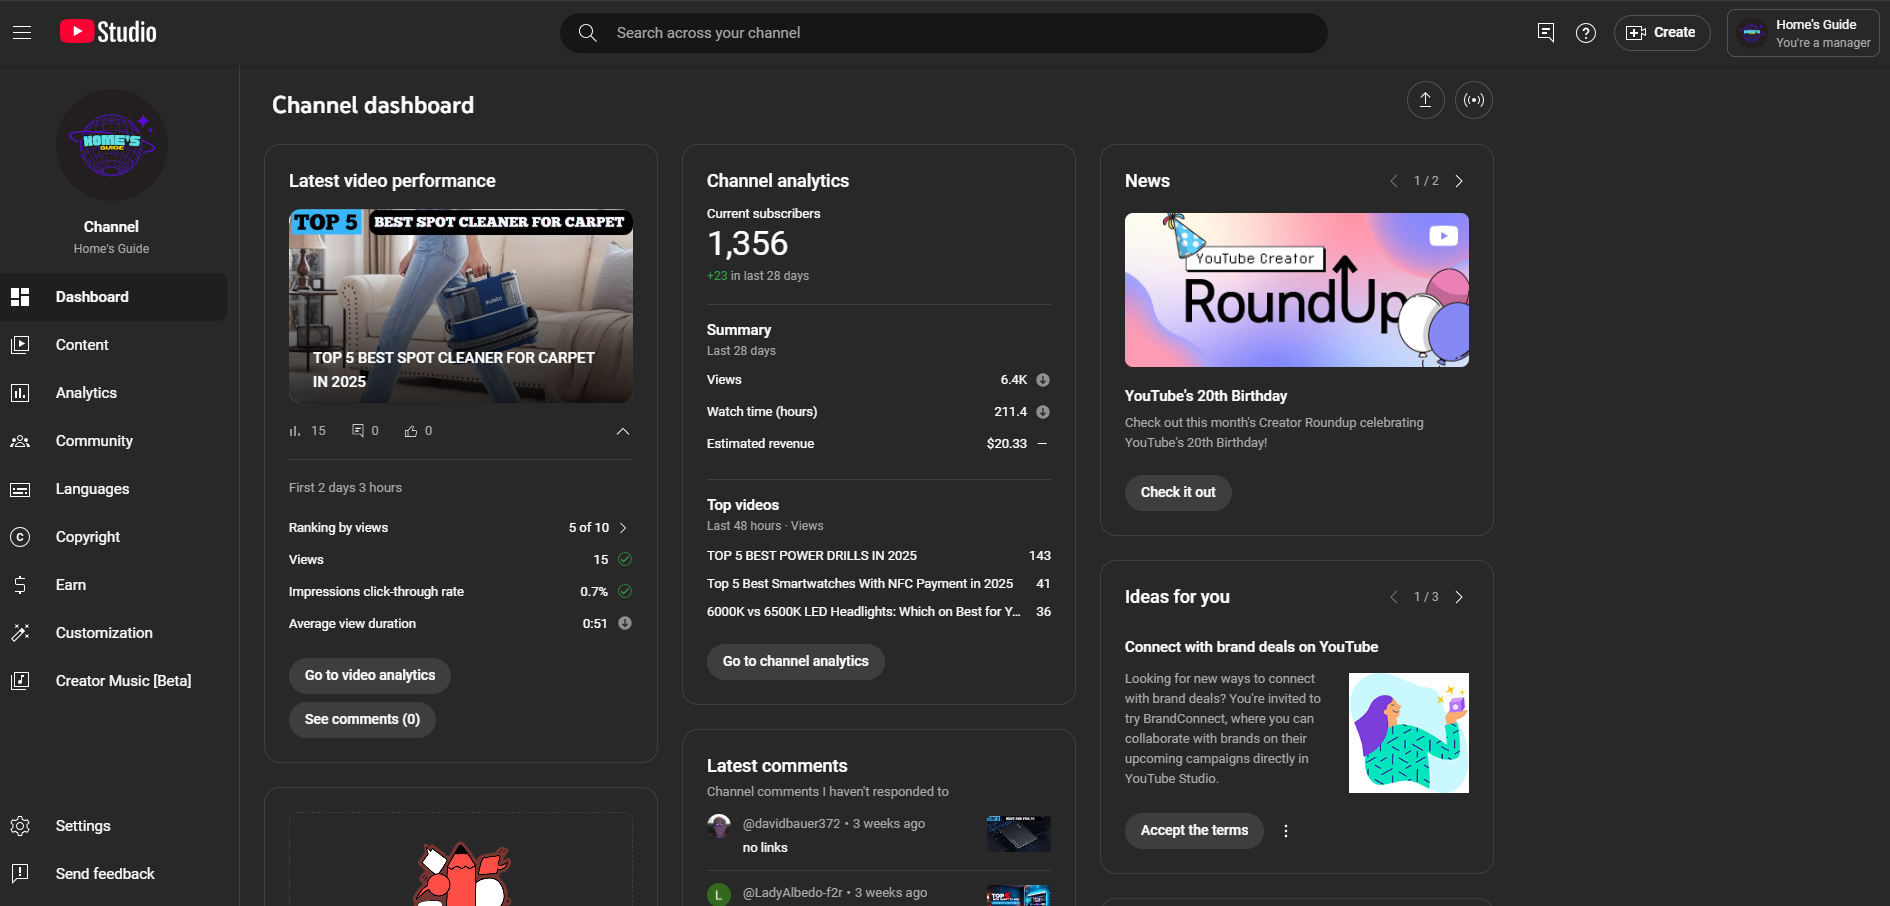Open the three-dot menu beside Accept the terms

[x=1286, y=831]
